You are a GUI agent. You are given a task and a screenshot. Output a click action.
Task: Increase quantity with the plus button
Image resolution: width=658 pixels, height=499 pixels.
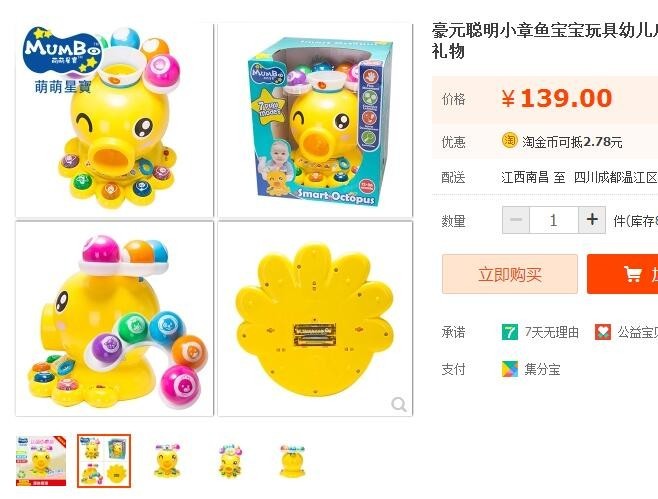pos(592,220)
